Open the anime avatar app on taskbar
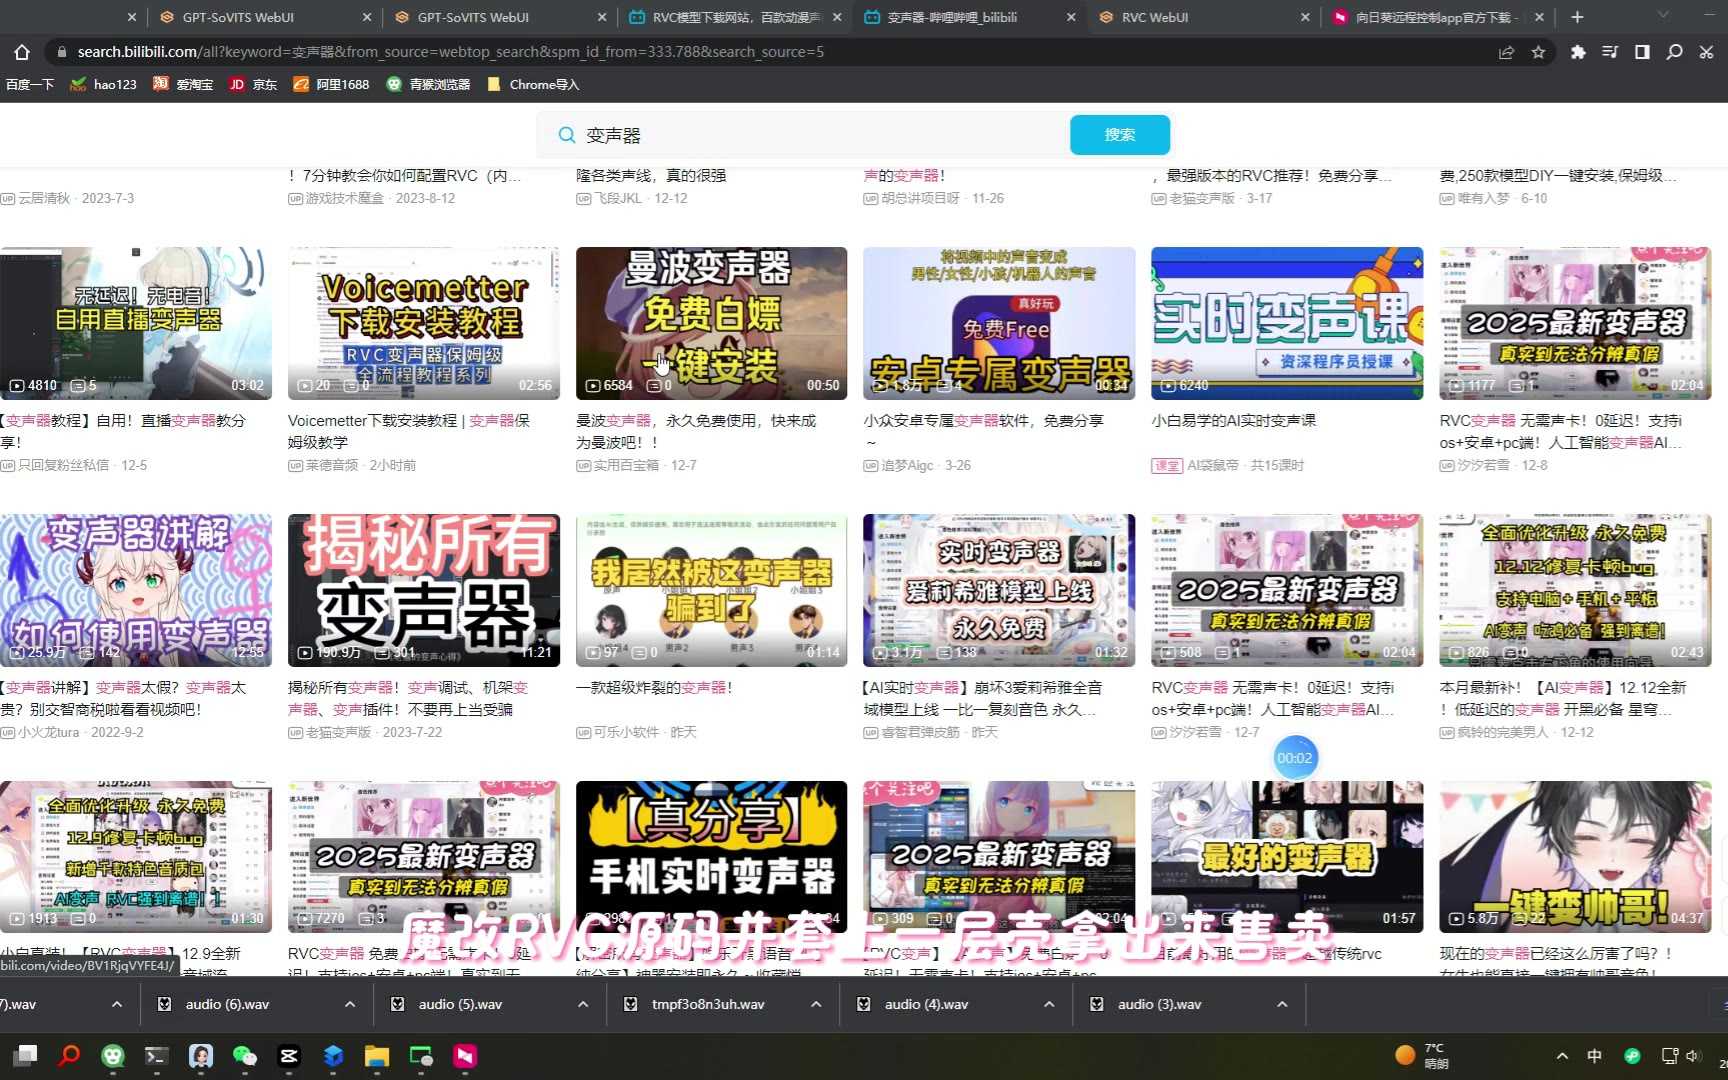The image size is (1728, 1080). (201, 1055)
